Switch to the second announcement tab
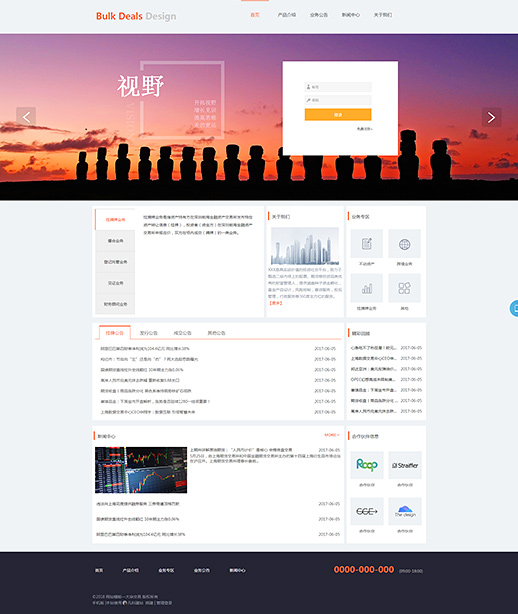518x614 pixels. tap(148, 333)
